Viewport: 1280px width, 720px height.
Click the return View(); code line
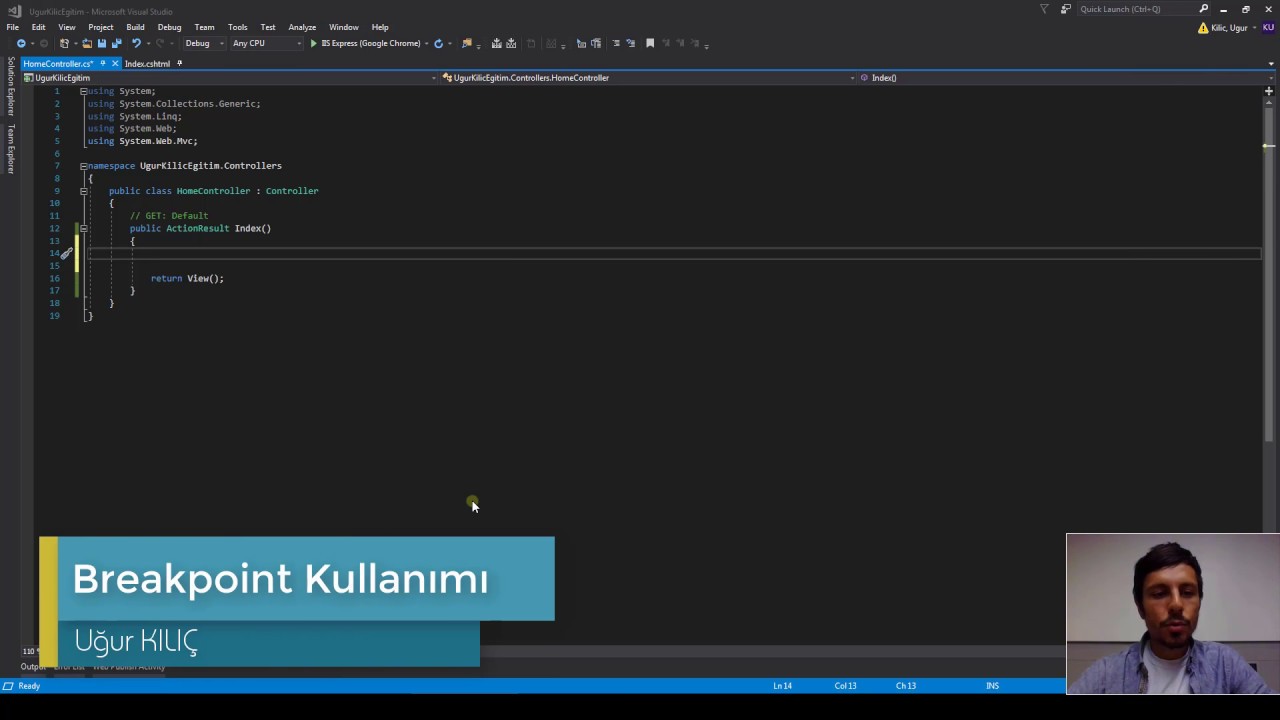coord(187,278)
